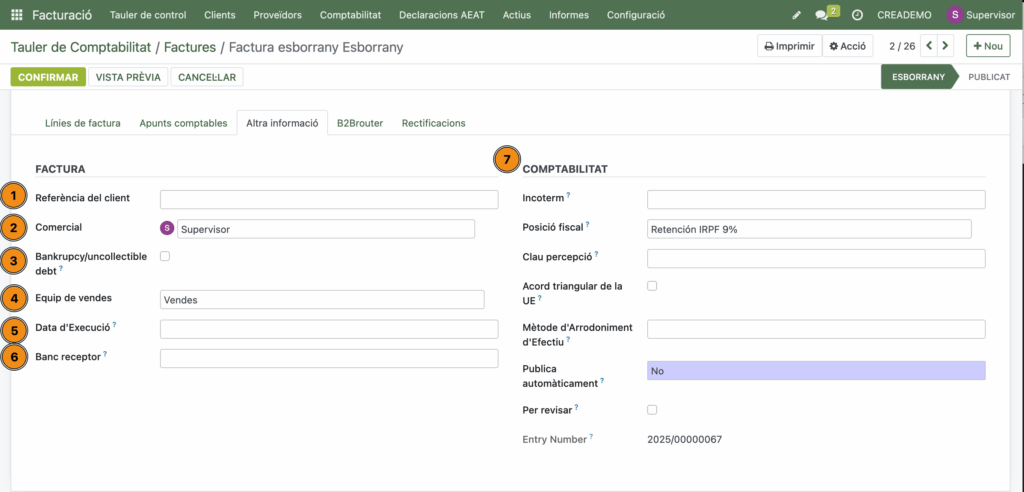Open the chat messages icon with badge
This screenshot has width=1024, height=492.
822,15
